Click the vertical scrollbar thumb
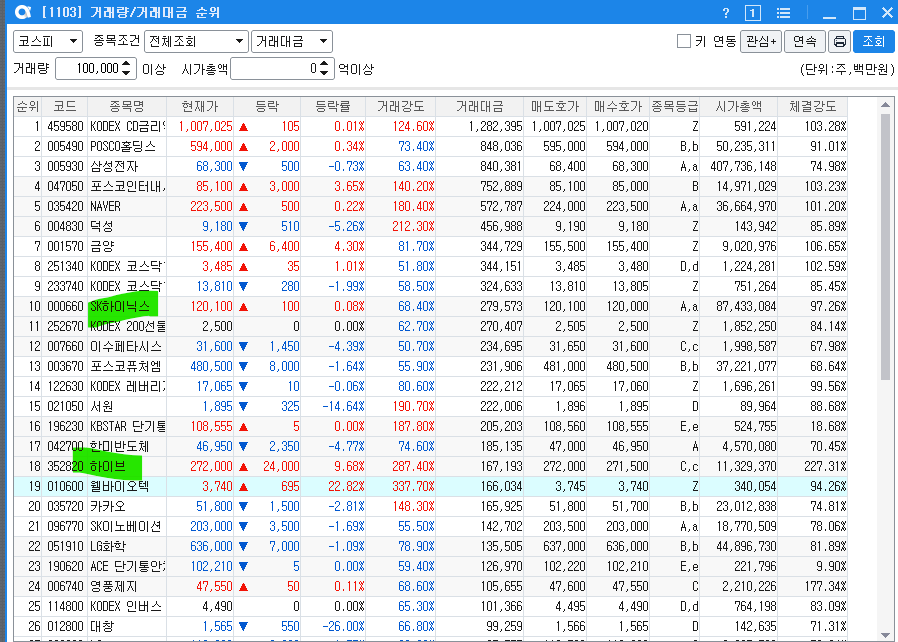The image size is (898, 642). click(x=885, y=246)
